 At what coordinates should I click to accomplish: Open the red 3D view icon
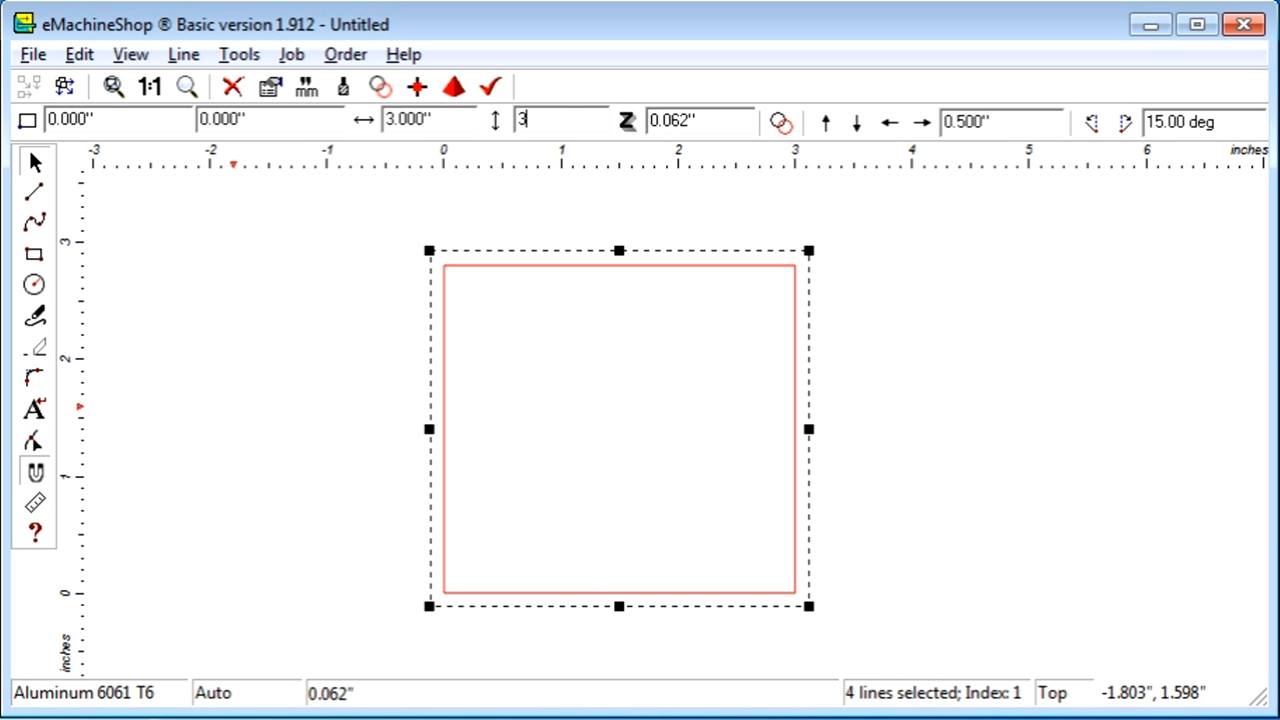(453, 87)
